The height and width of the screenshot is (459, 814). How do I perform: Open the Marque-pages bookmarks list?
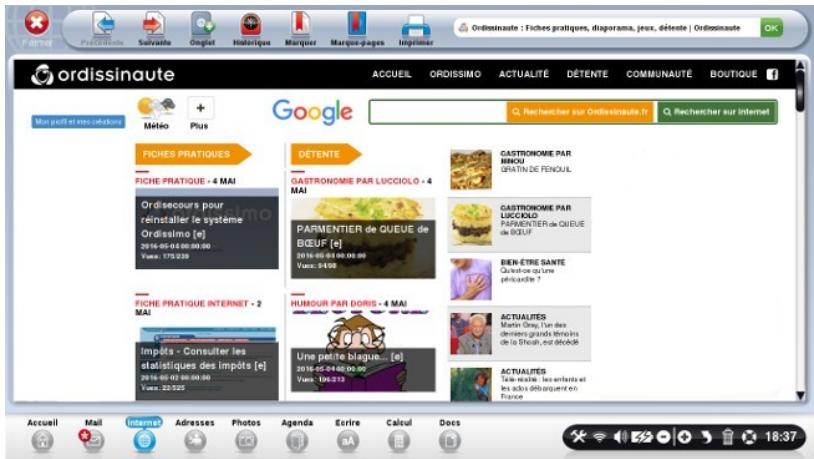(357, 29)
